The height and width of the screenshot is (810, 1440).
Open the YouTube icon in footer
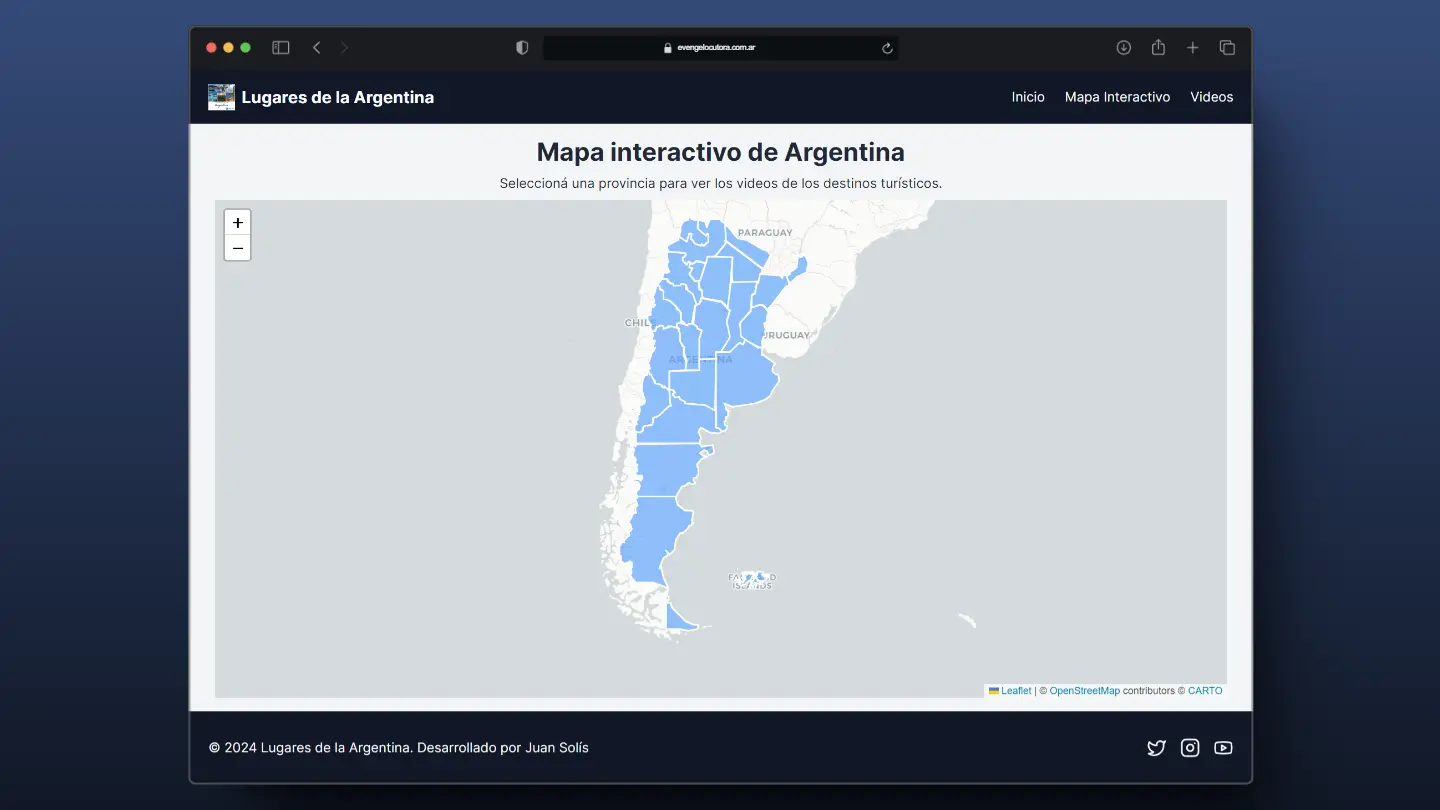pos(1223,748)
